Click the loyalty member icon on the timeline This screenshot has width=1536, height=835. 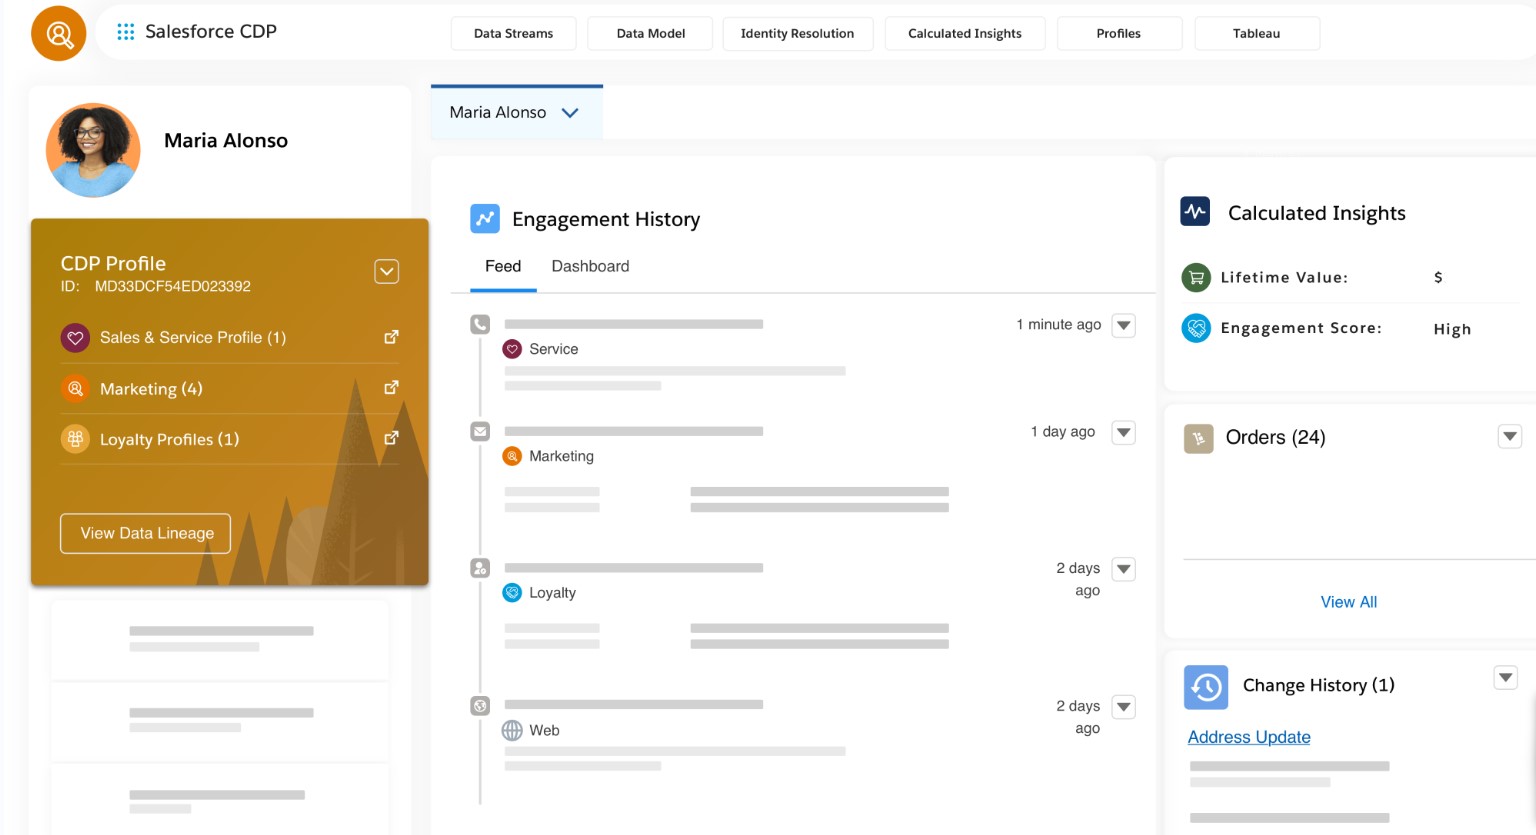[x=480, y=568]
